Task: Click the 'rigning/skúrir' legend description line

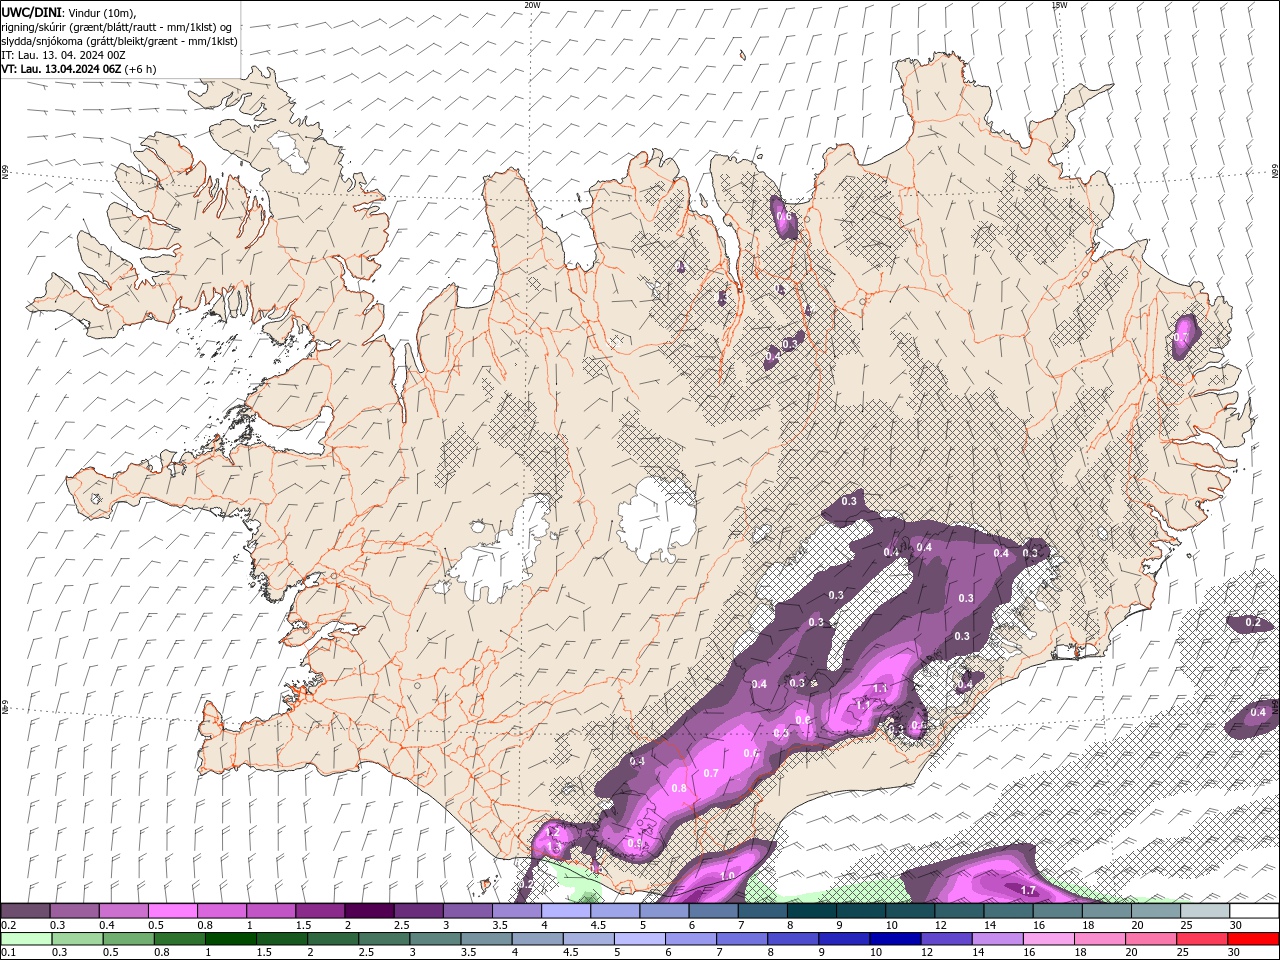Action: pos(117,27)
